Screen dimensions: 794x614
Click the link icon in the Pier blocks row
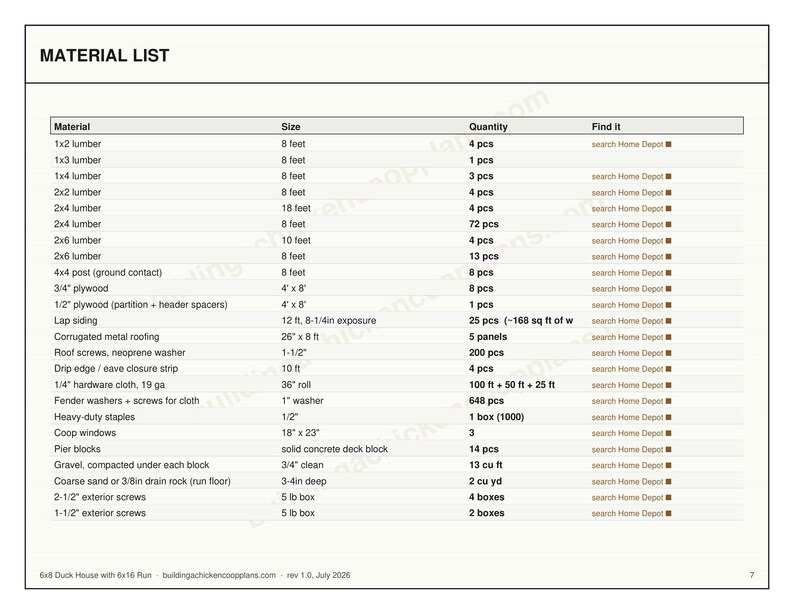click(668, 449)
